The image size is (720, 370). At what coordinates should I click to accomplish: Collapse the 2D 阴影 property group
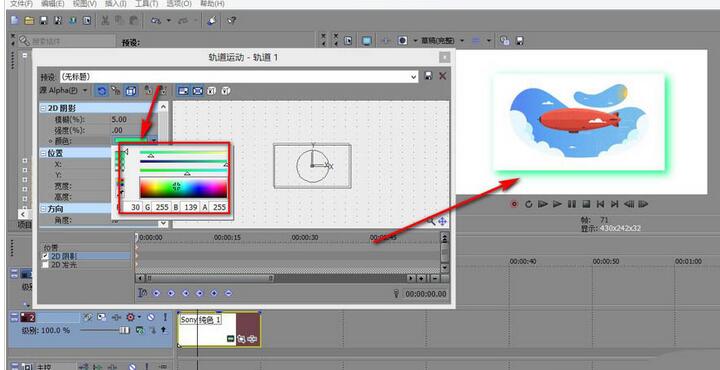pos(44,108)
